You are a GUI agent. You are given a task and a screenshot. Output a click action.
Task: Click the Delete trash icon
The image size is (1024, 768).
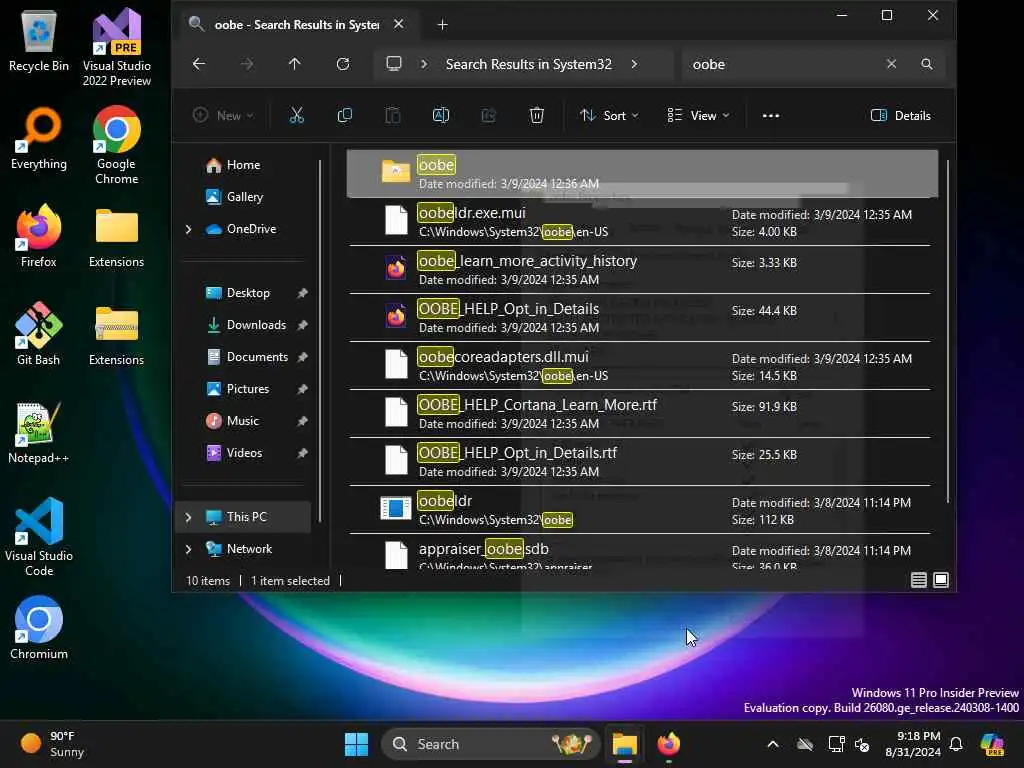(537, 116)
